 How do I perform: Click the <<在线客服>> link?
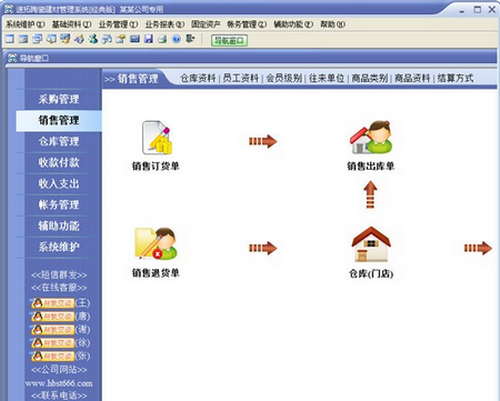point(59,287)
